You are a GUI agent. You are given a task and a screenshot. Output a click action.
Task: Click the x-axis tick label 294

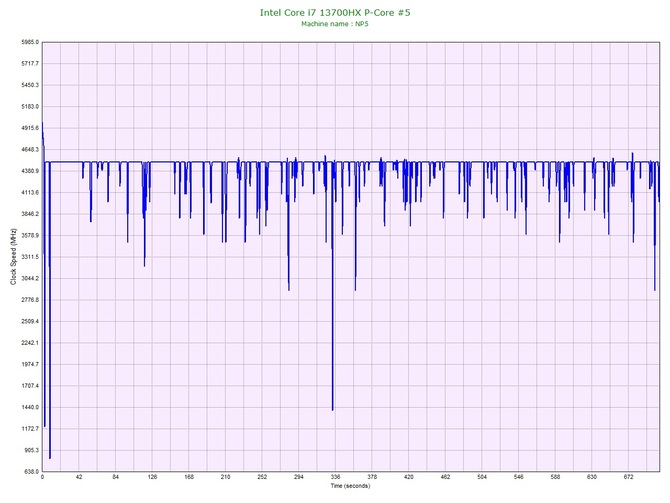(x=299, y=477)
